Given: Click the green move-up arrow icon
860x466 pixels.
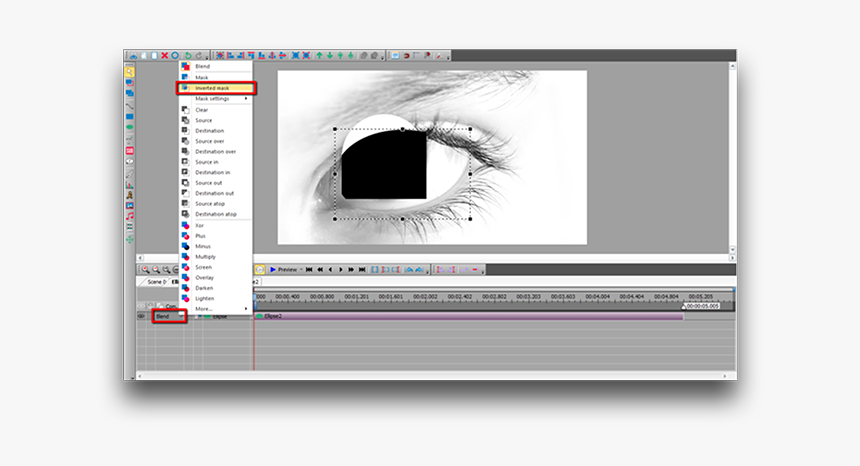Looking at the screenshot, I should (320, 56).
